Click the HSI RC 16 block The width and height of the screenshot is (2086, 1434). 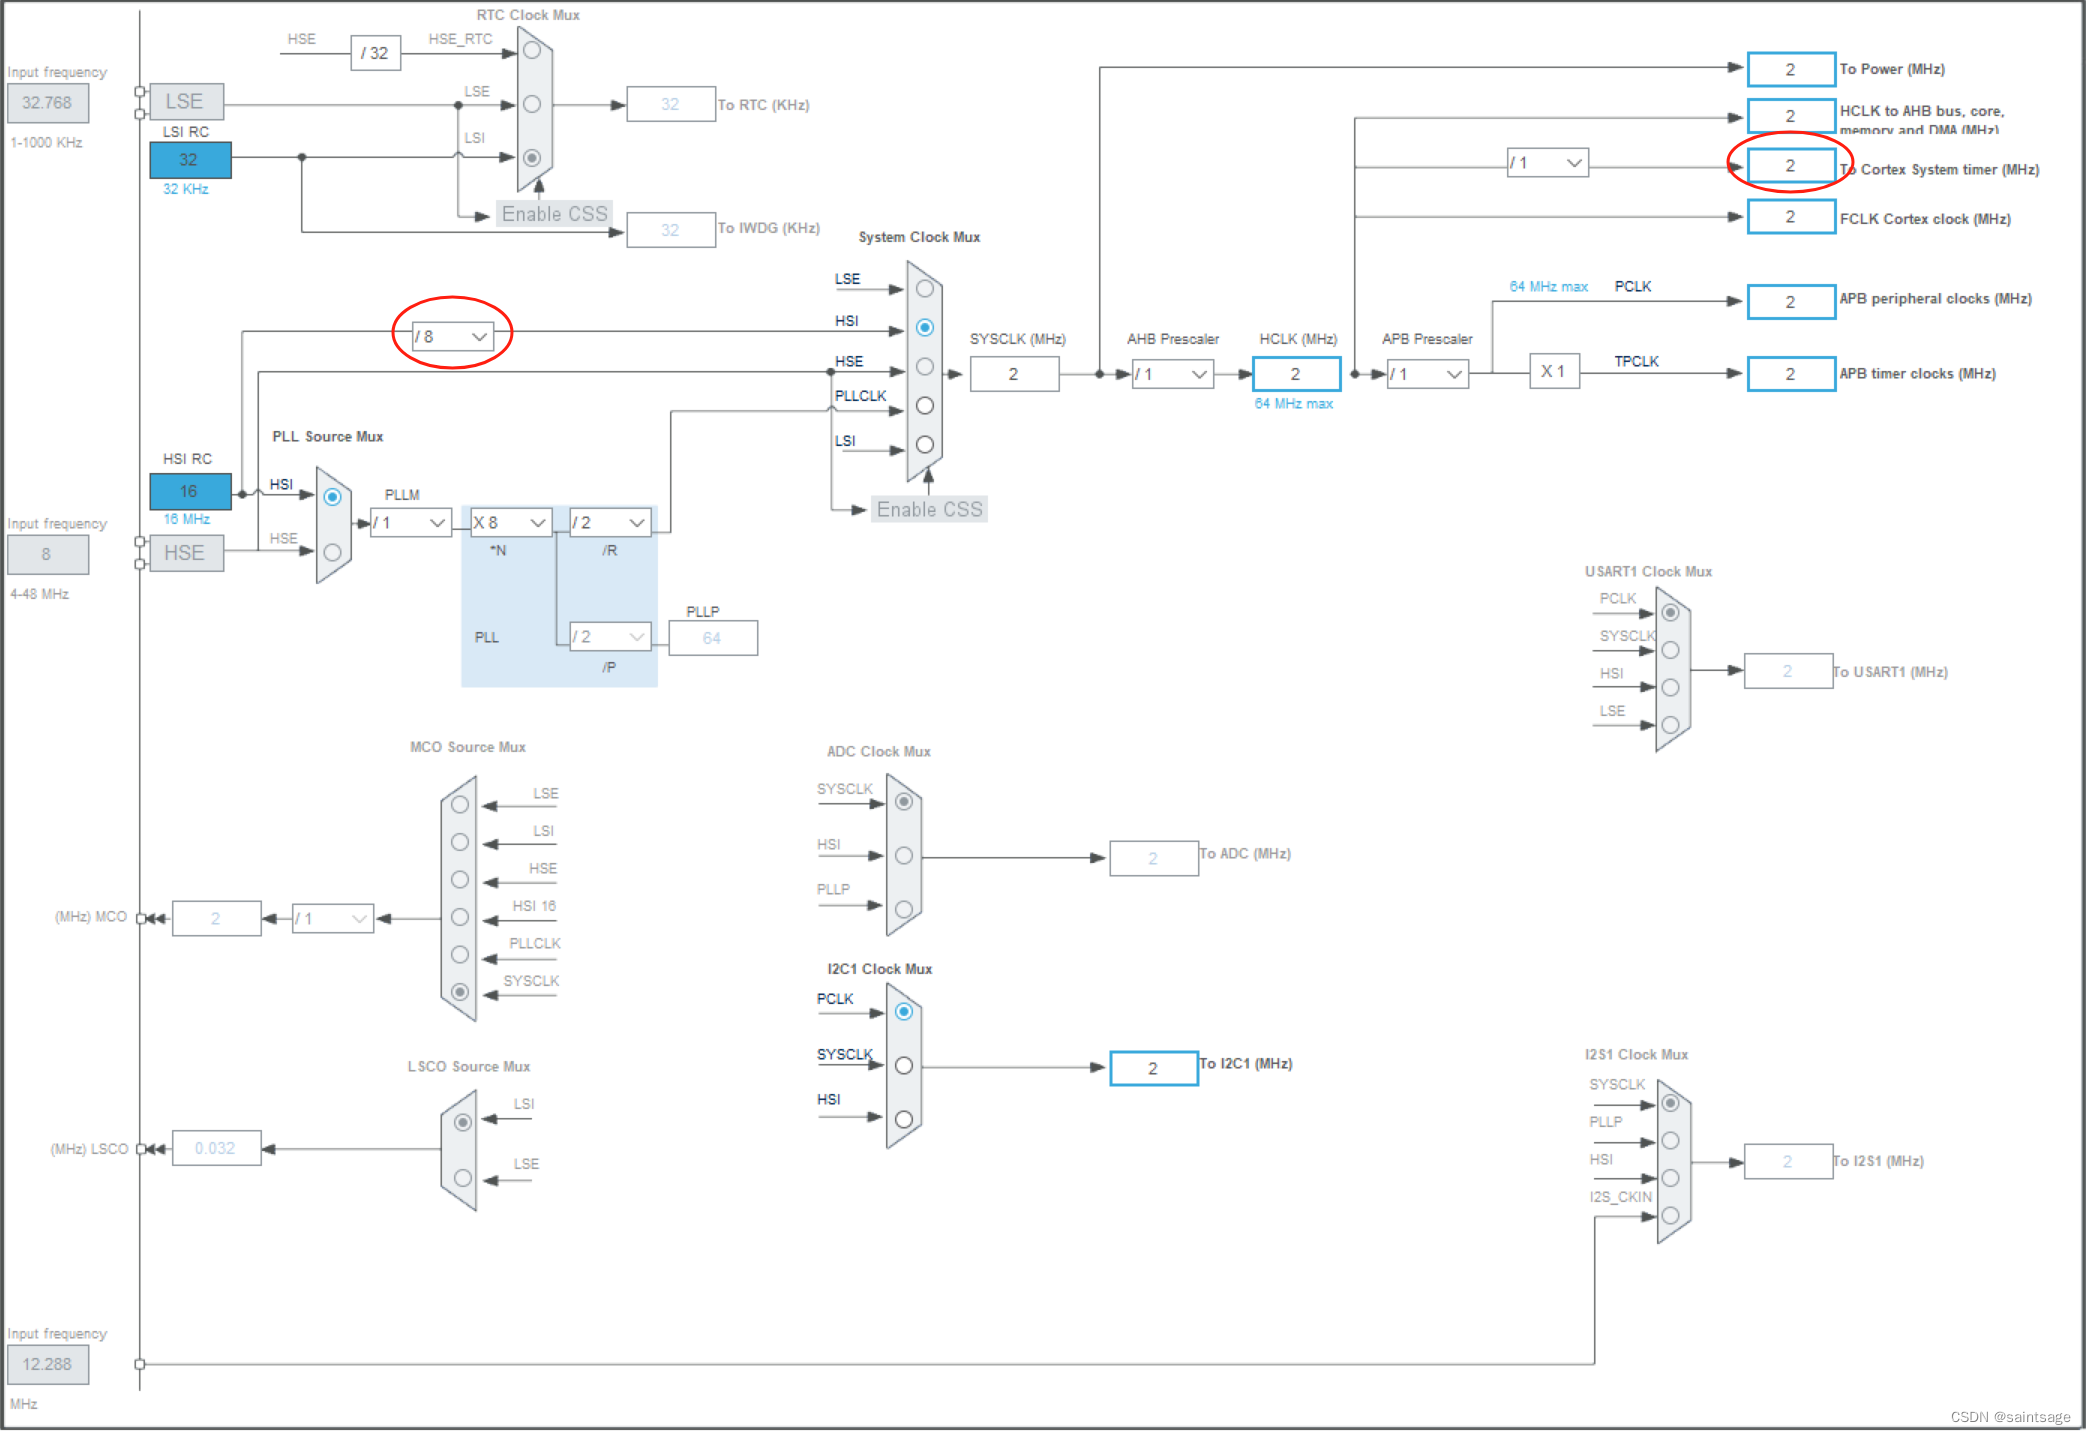click(190, 491)
